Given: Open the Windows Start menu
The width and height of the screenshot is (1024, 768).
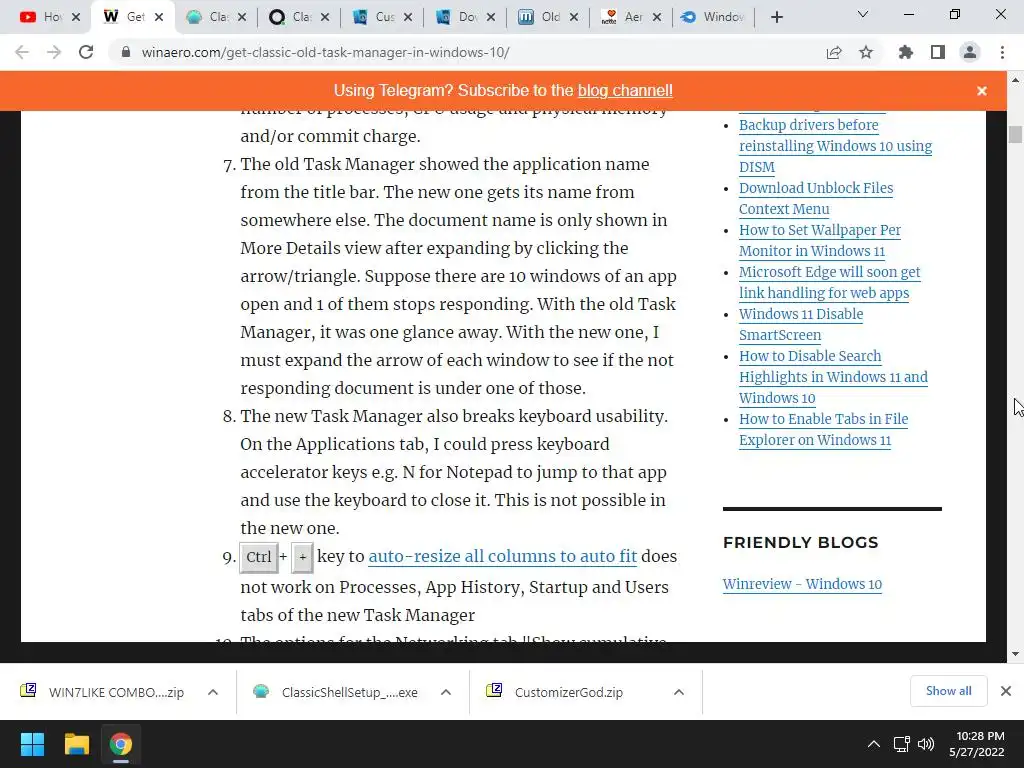Looking at the screenshot, I should pos(32,744).
